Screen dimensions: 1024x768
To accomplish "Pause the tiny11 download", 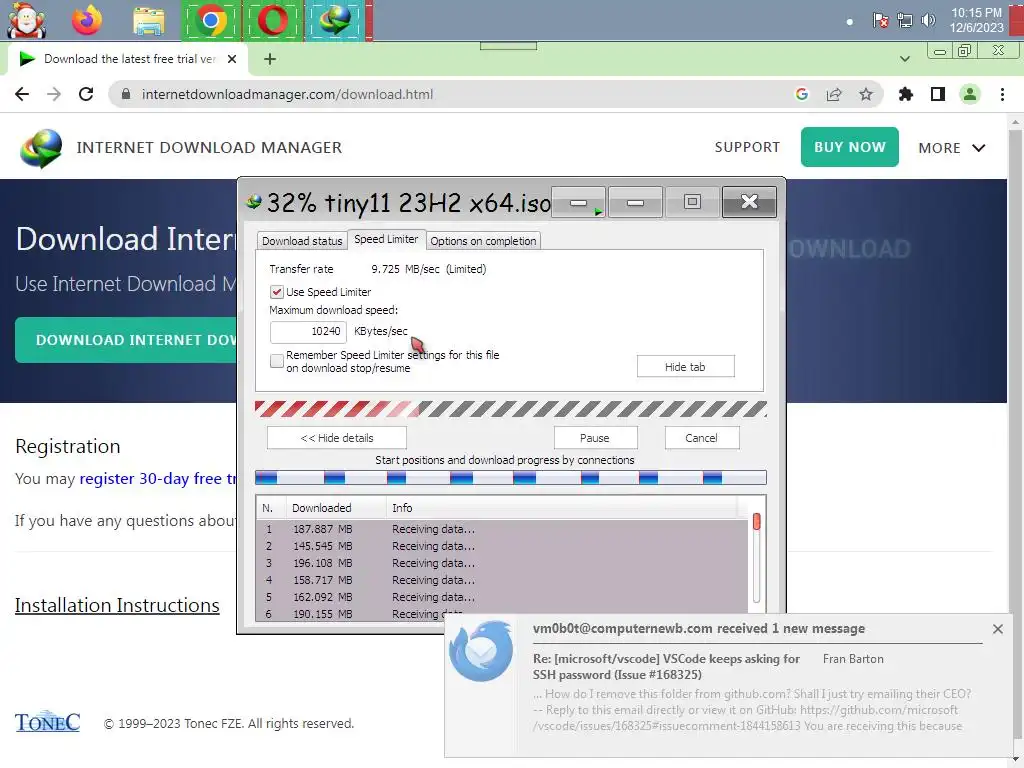I will pyautogui.click(x=595, y=438).
